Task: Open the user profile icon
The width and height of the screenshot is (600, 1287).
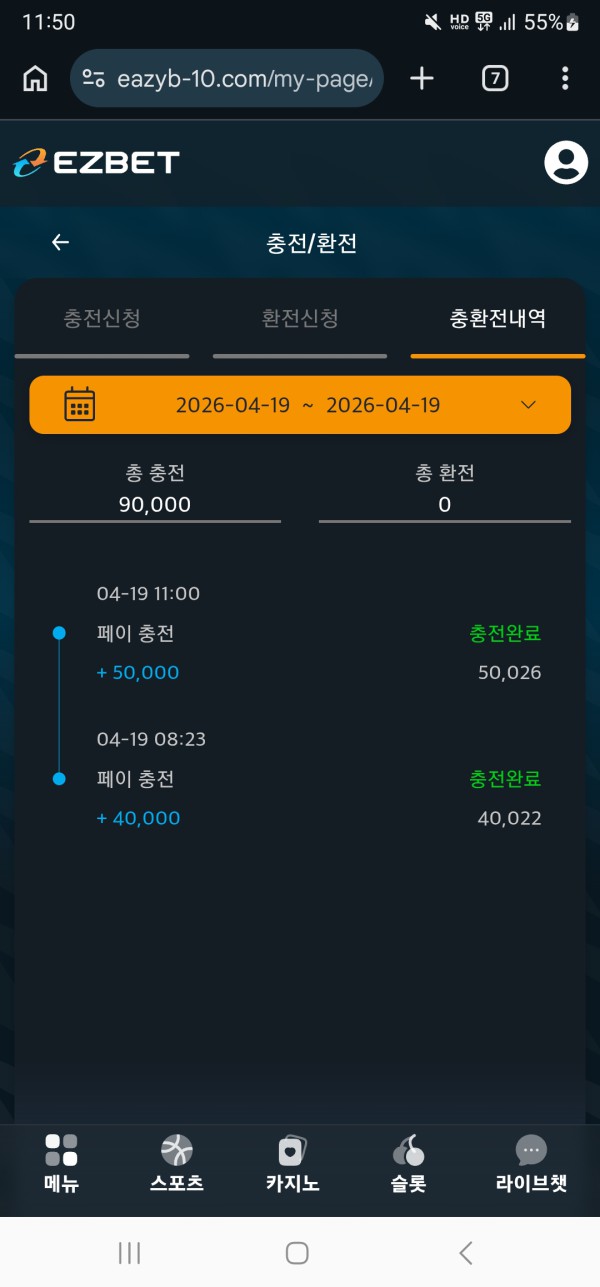Action: coord(565,163)
